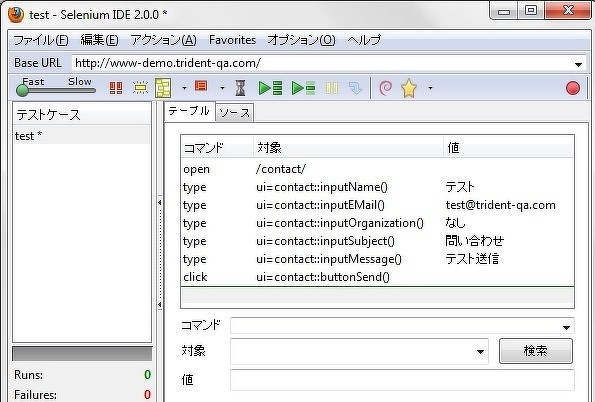595x402 pixels.
Task: Switch to ソース tab
Action: click(235, 113)
